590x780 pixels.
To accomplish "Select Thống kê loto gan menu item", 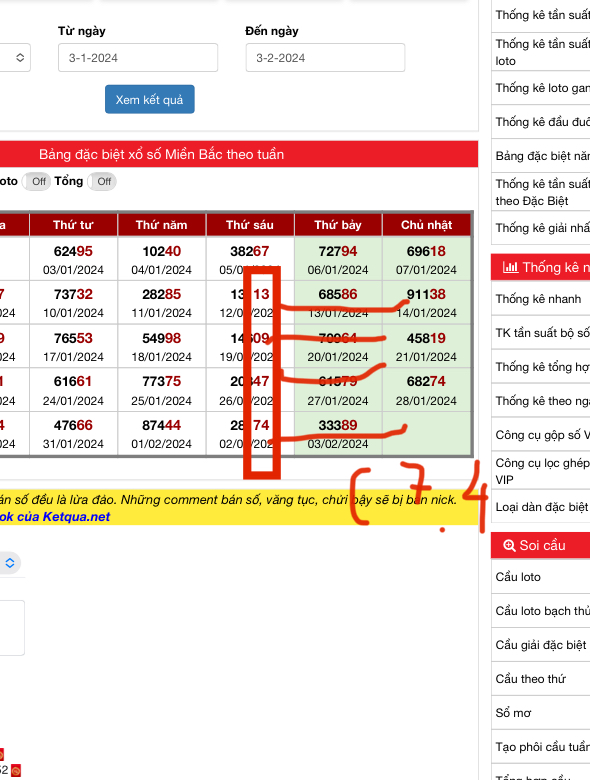I will click(x=540, y=88).
